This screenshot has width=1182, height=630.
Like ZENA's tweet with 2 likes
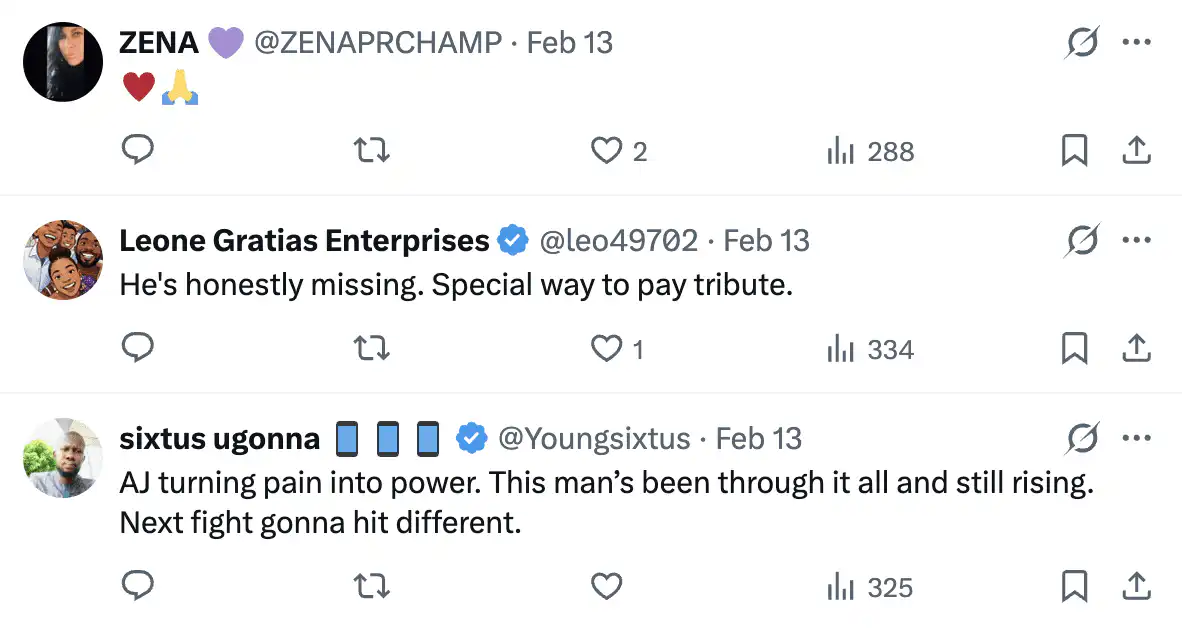pos(607,151)
